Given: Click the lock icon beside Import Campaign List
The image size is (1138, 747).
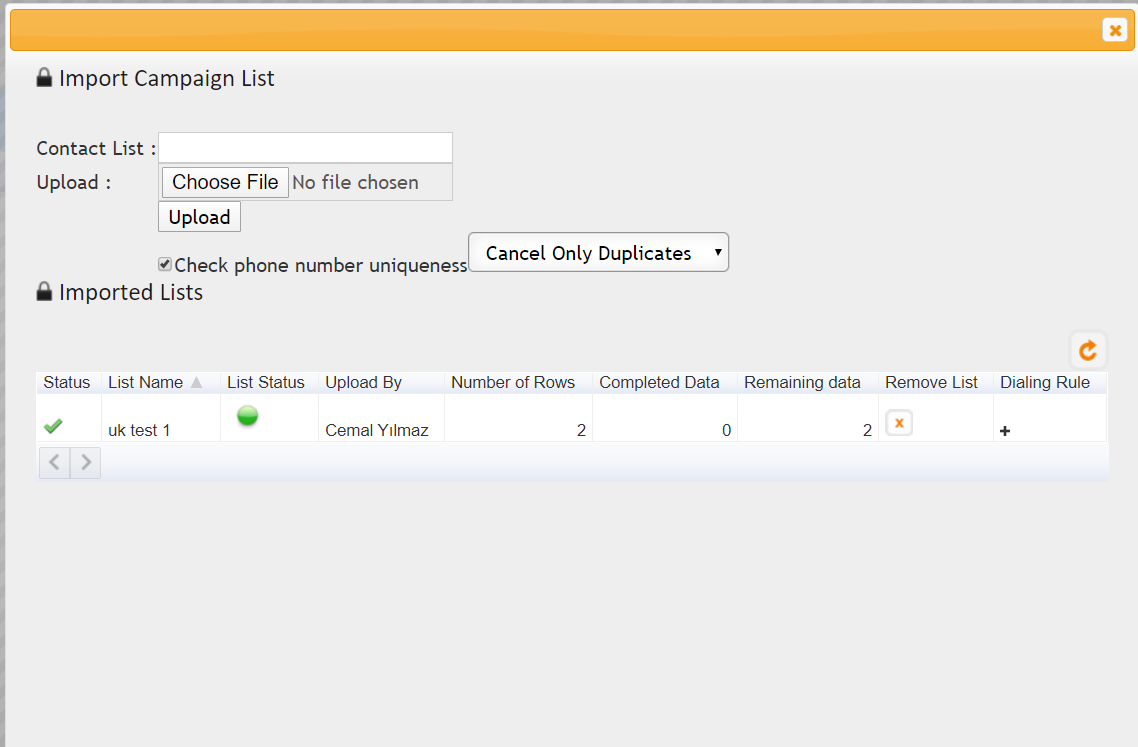Looking at the screenshot, I should (44, 78).
